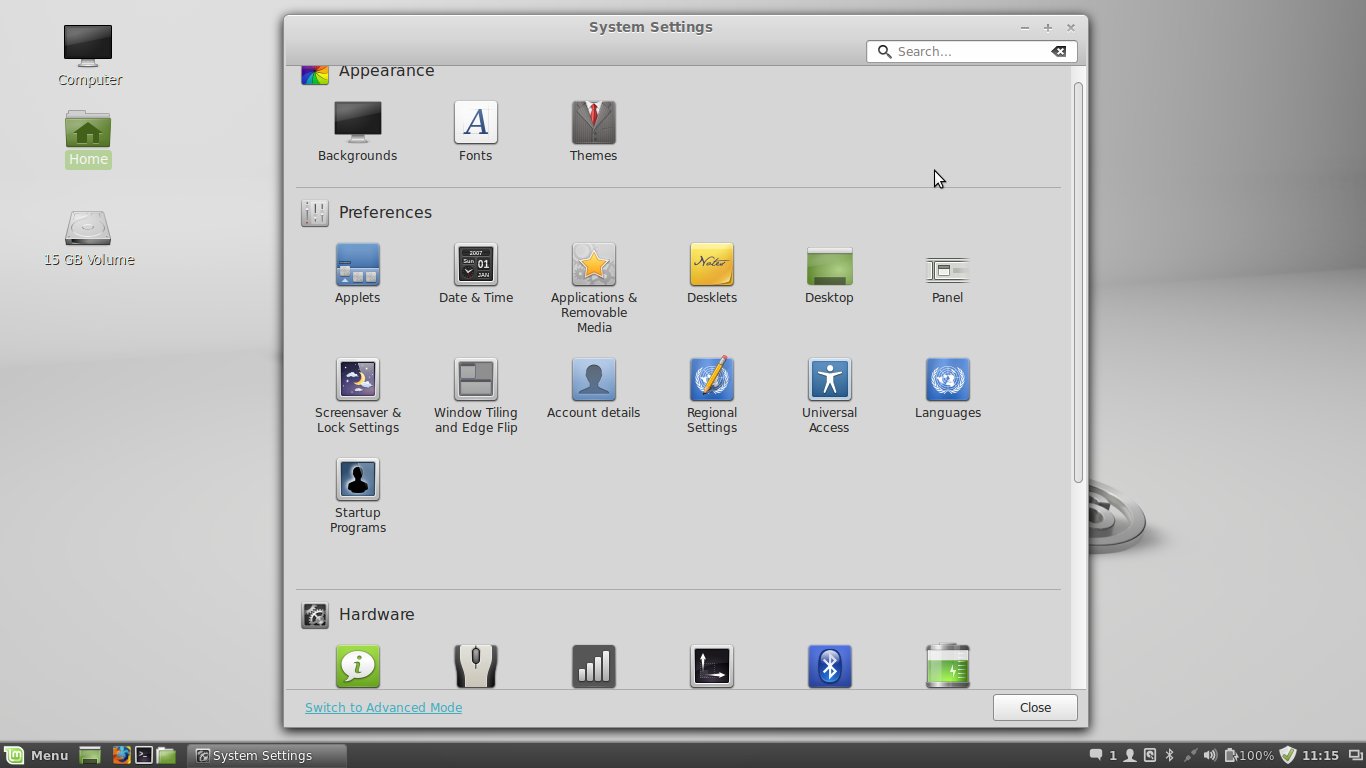
Task: Open Screensaver & Lock Settings
Action: click(357, 381)
